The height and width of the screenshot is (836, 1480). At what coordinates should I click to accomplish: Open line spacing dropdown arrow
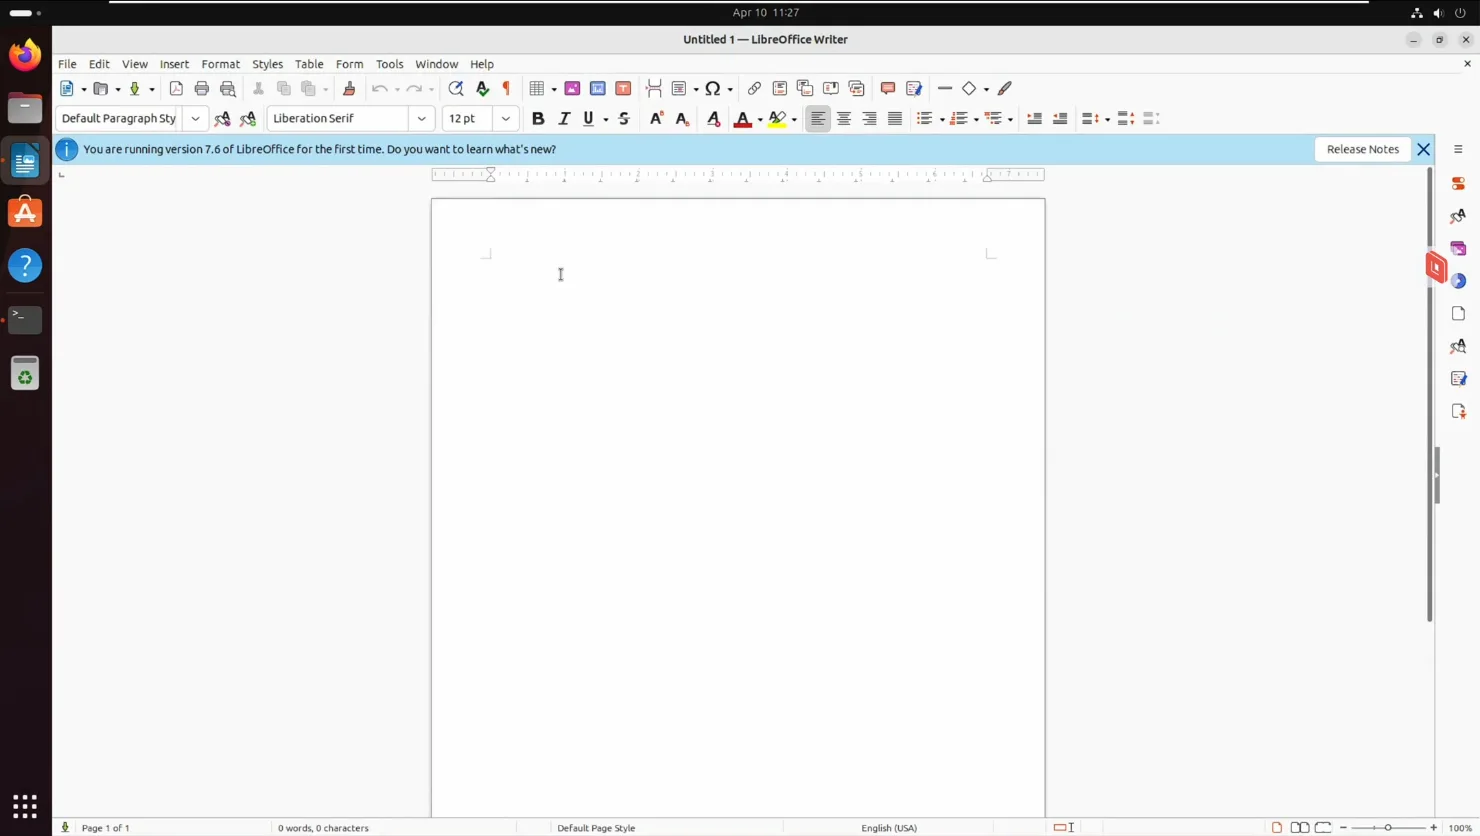[x=1107, y=120]
